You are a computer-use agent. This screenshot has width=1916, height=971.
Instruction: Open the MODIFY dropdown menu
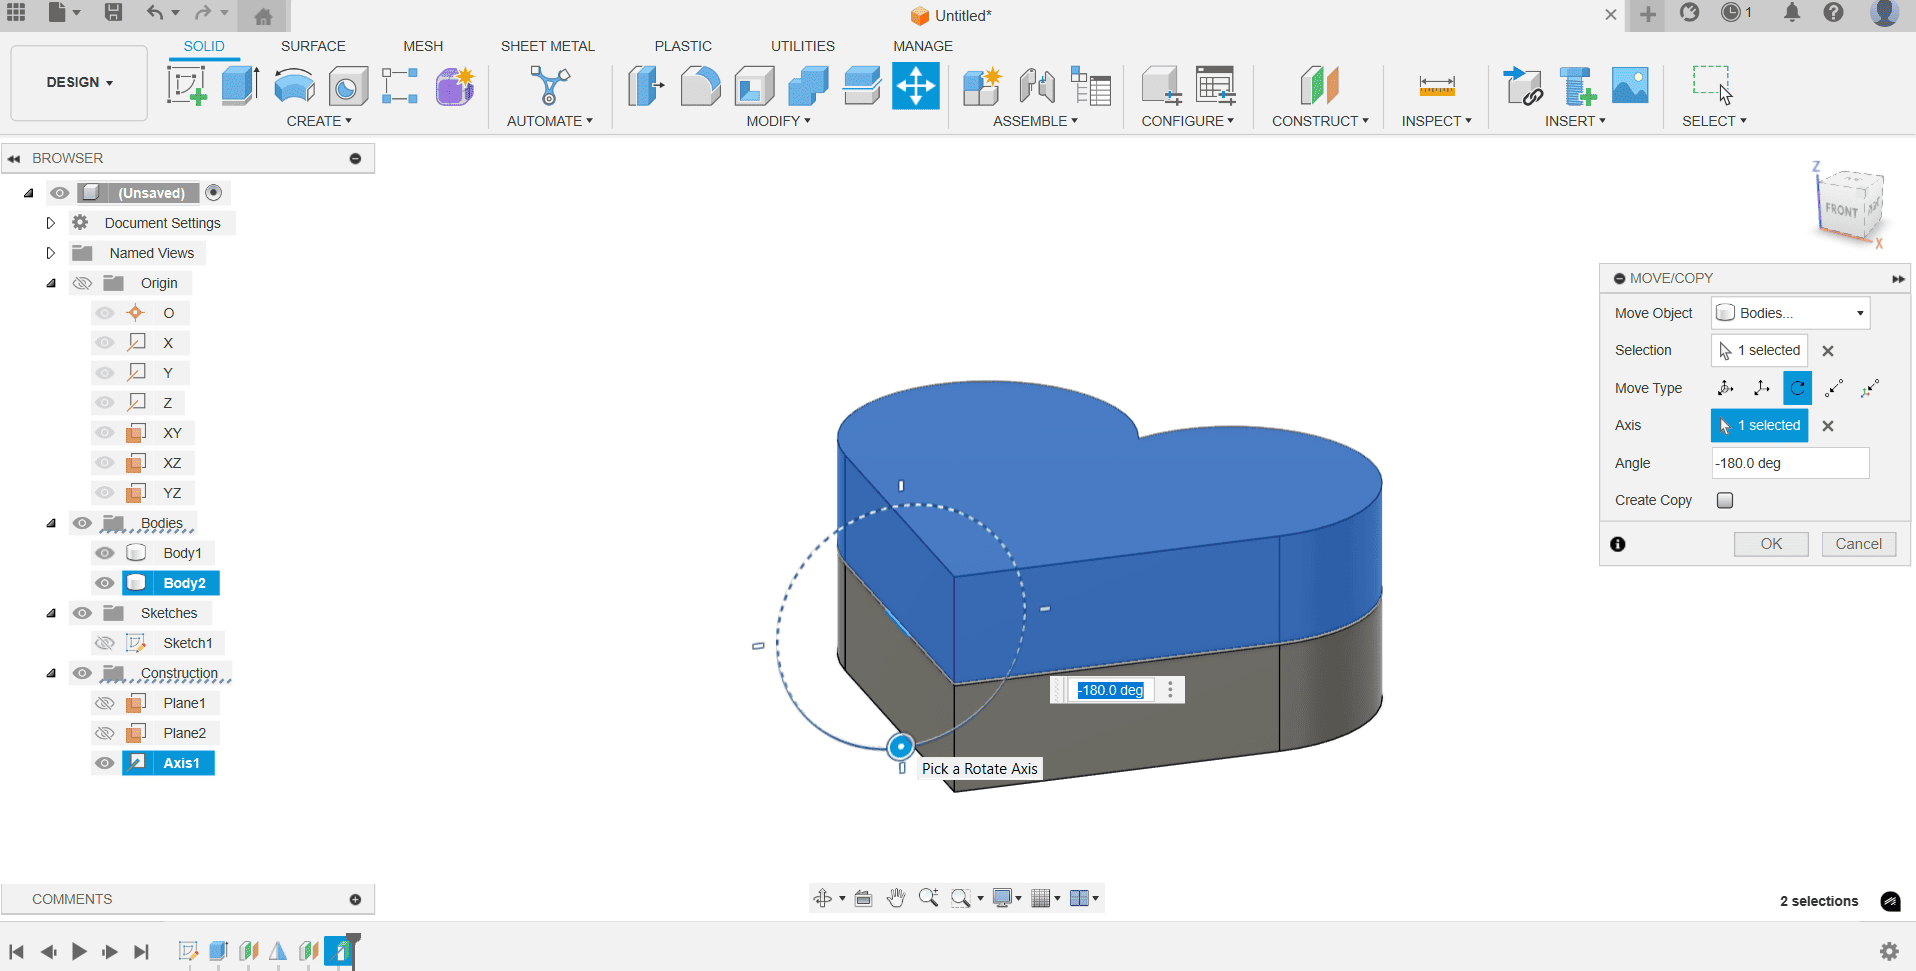[x=778, y=121]
